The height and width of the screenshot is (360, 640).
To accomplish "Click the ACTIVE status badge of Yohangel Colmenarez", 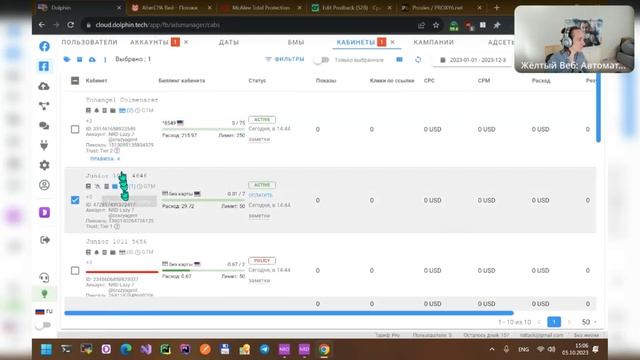I will tap(262, 120).
